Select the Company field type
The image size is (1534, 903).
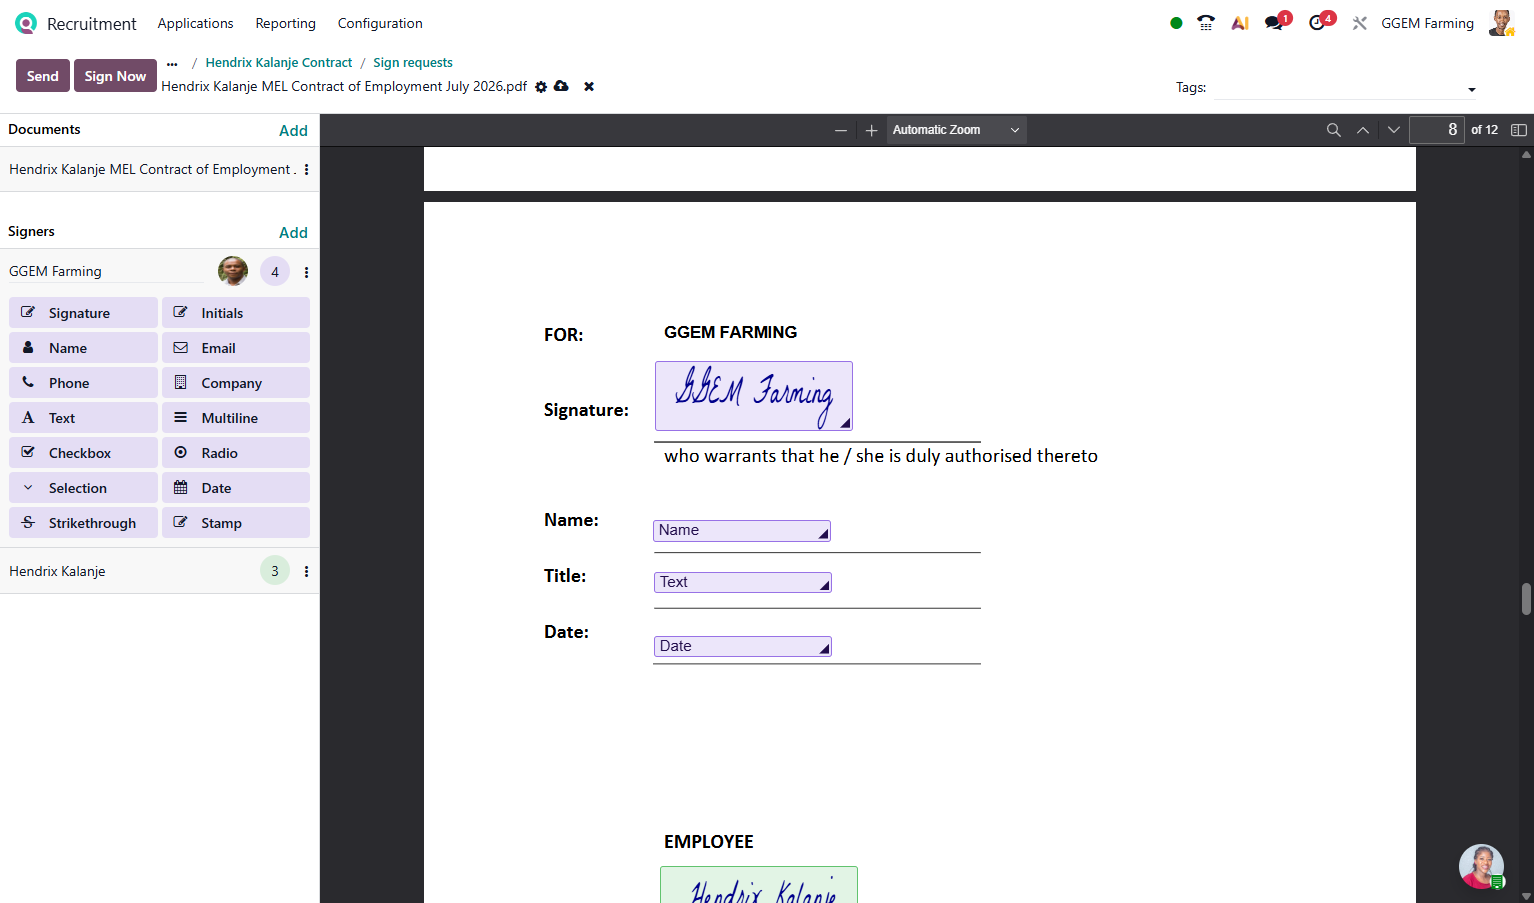point(236,383)
